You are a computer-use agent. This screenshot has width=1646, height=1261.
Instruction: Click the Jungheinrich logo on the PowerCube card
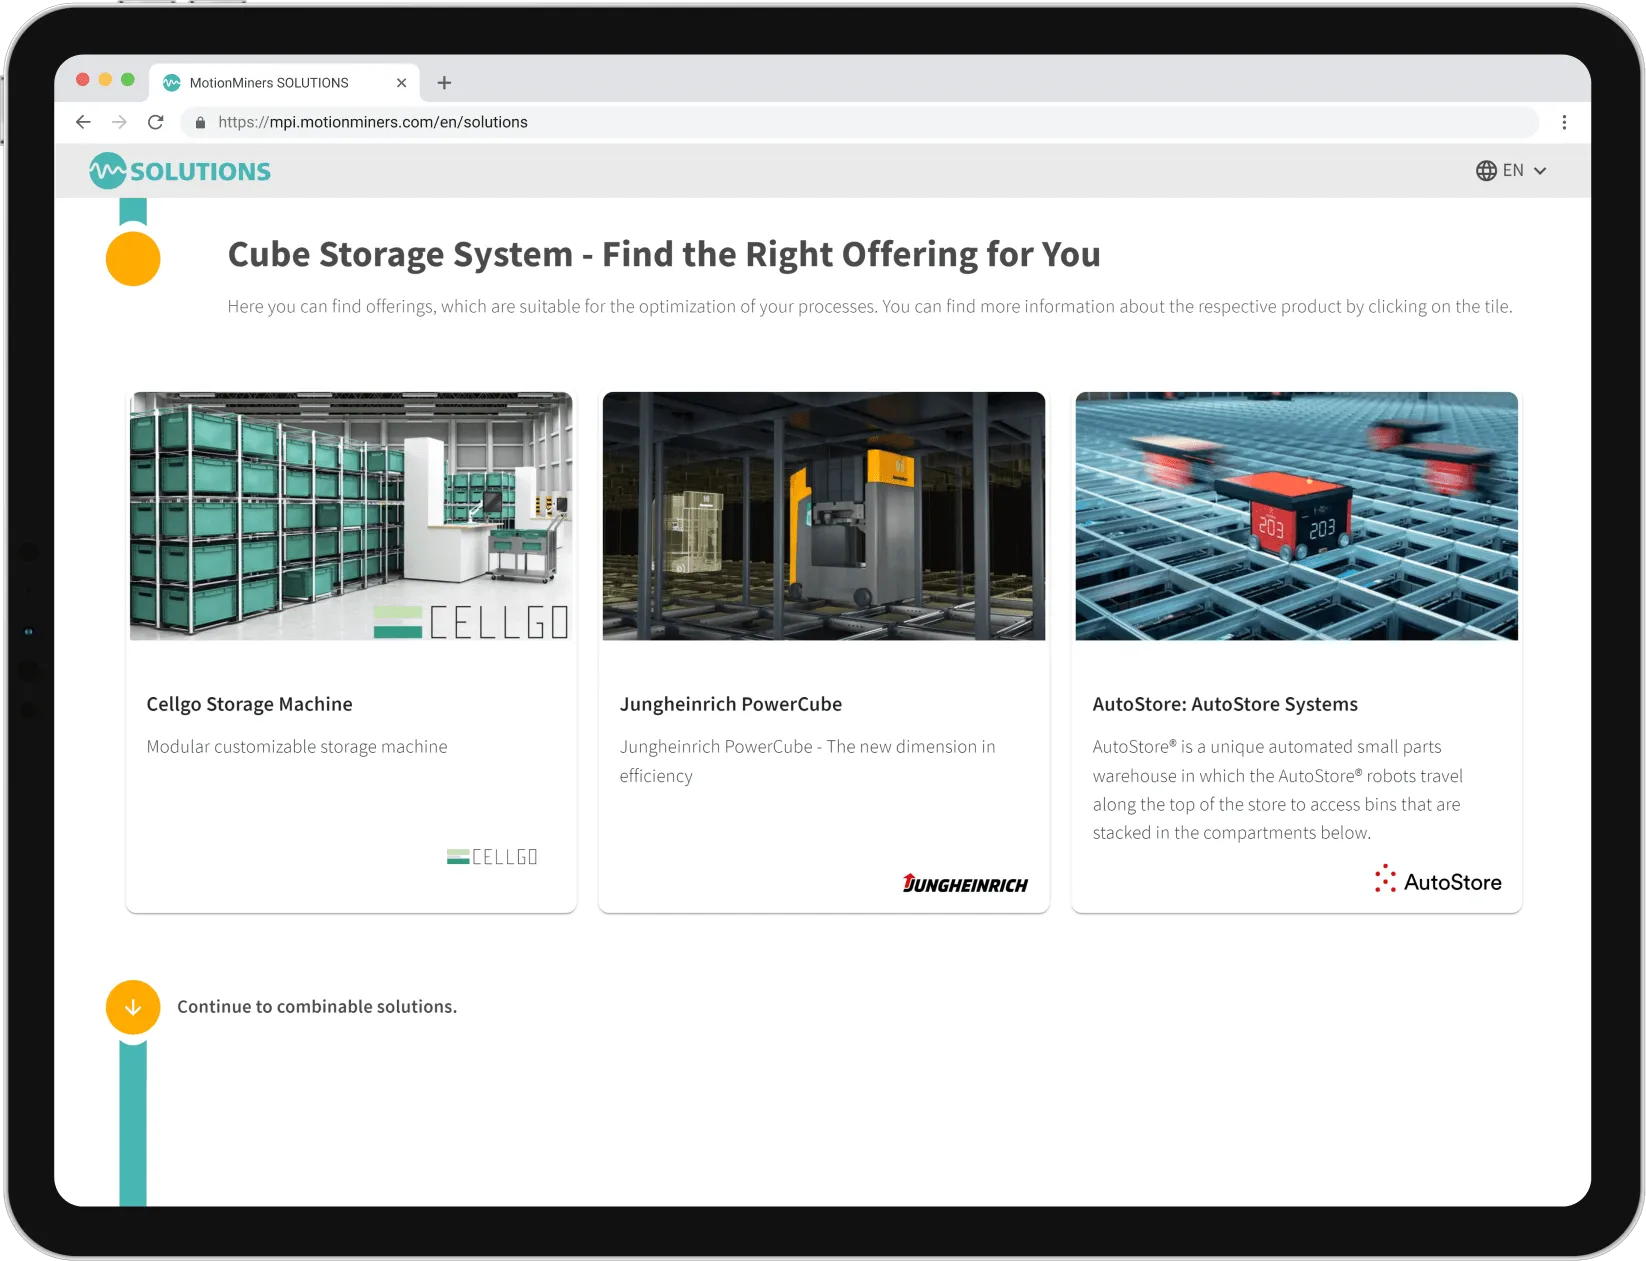(x=964, y=884)
